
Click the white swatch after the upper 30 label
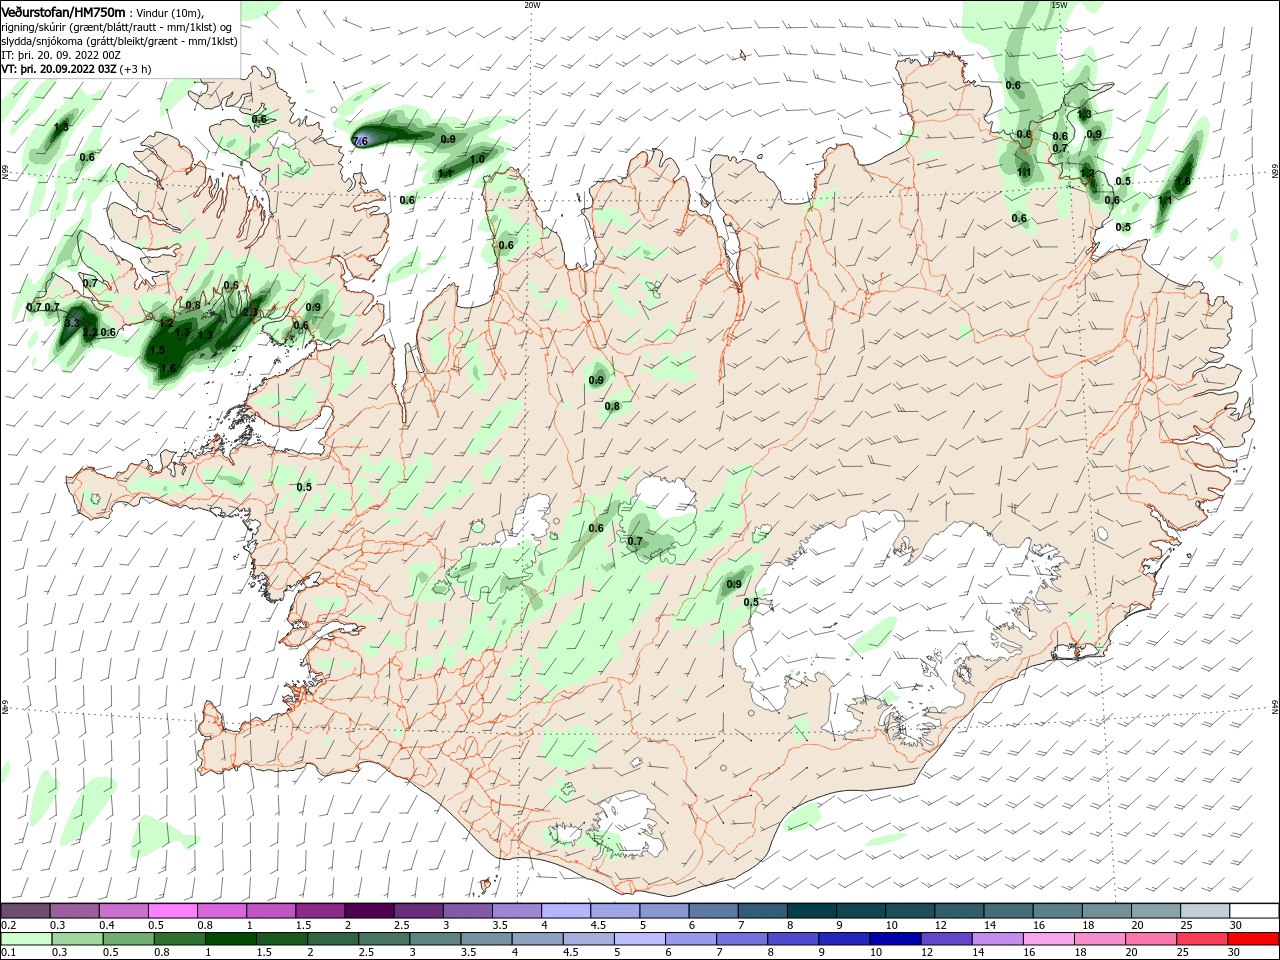pyautogui.click(x=1255, y=910)
